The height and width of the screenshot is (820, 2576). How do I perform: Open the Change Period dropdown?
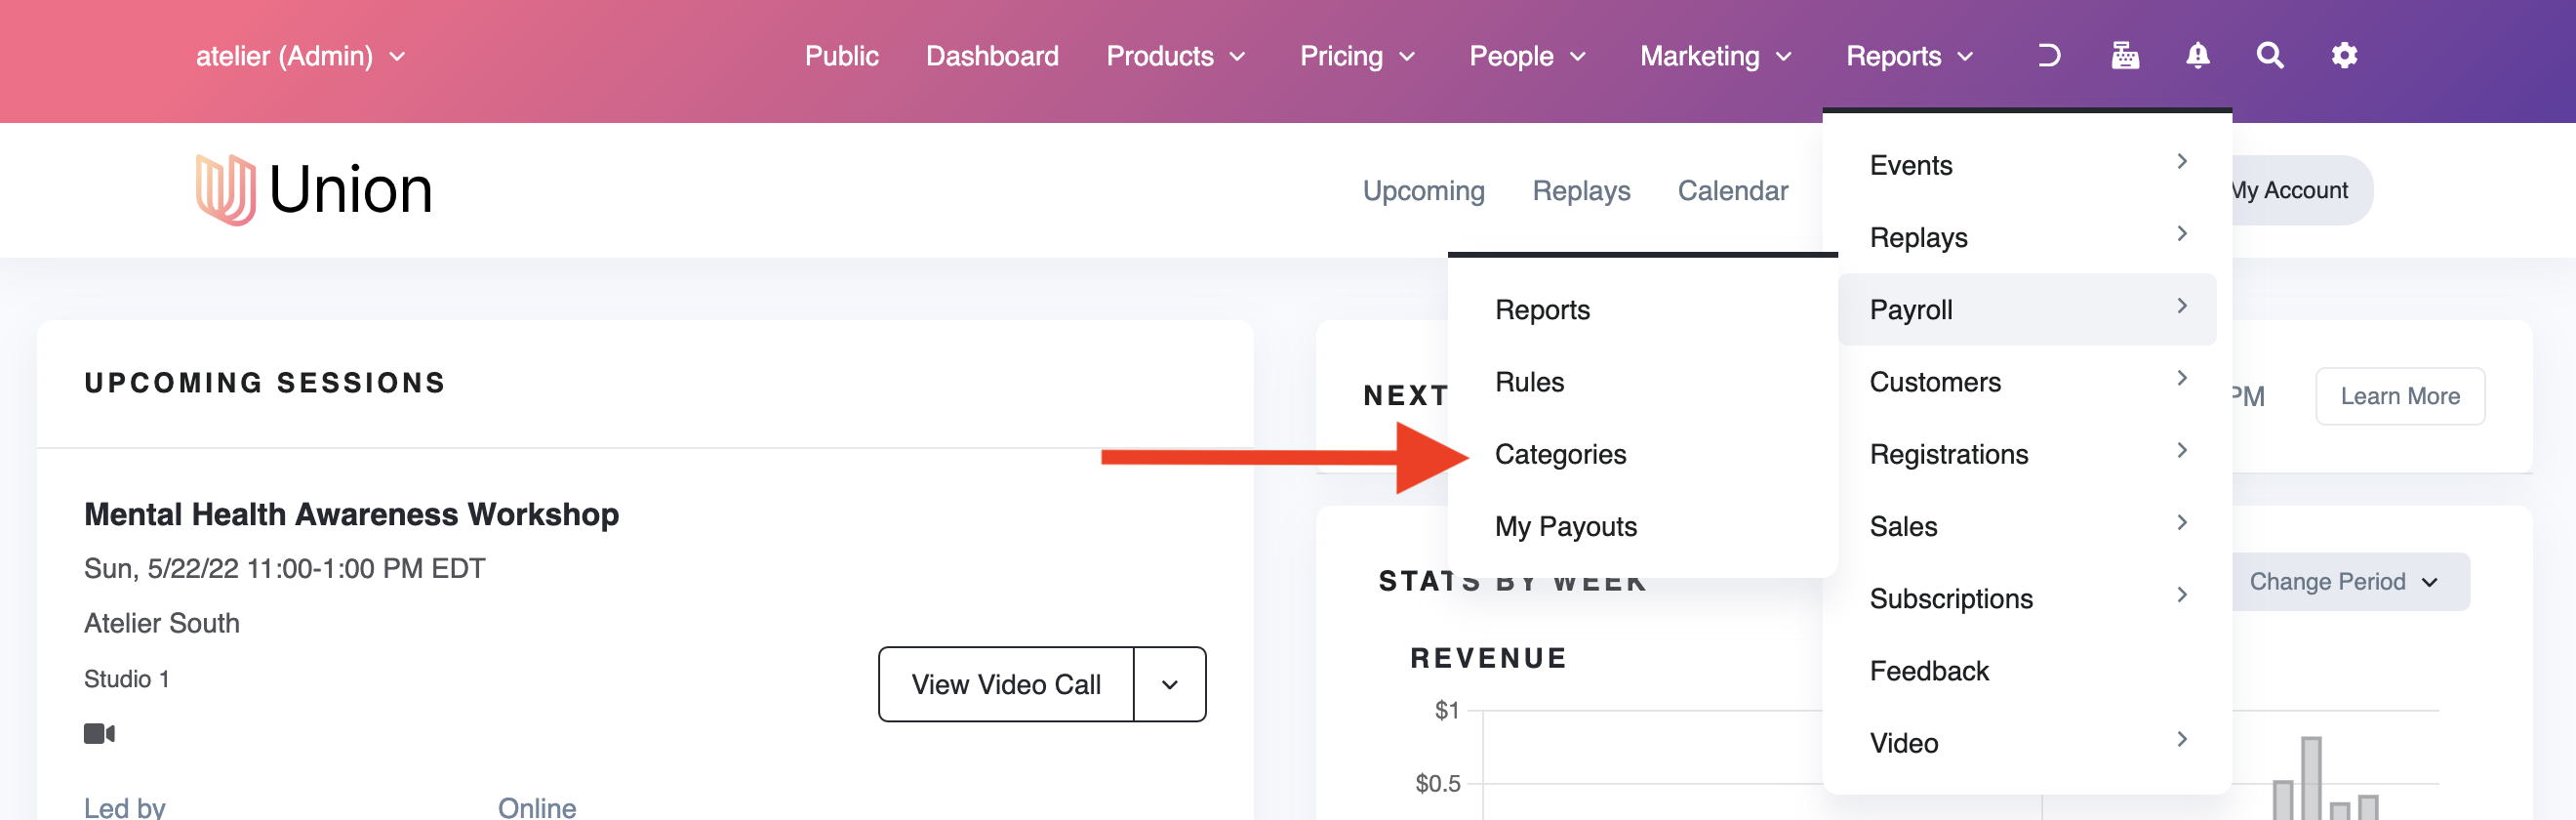(2342, 582)
